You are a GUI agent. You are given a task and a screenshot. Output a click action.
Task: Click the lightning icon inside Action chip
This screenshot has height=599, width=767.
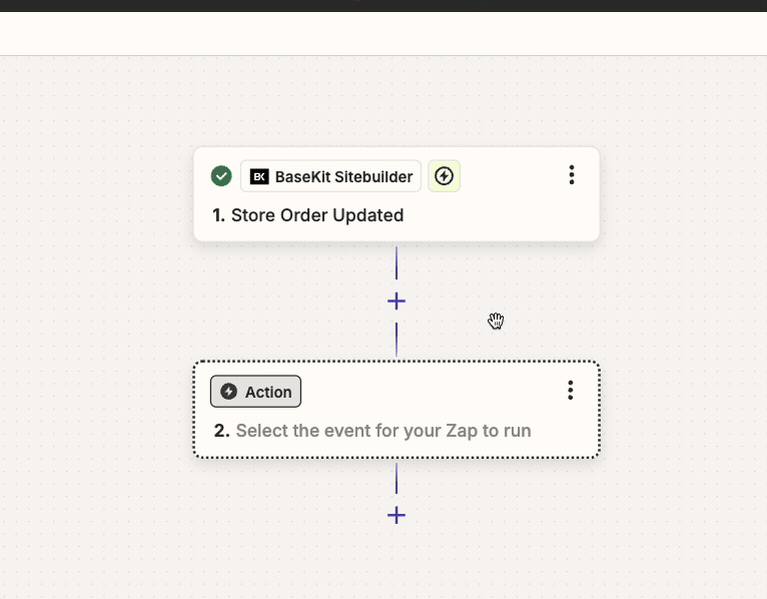228,391
